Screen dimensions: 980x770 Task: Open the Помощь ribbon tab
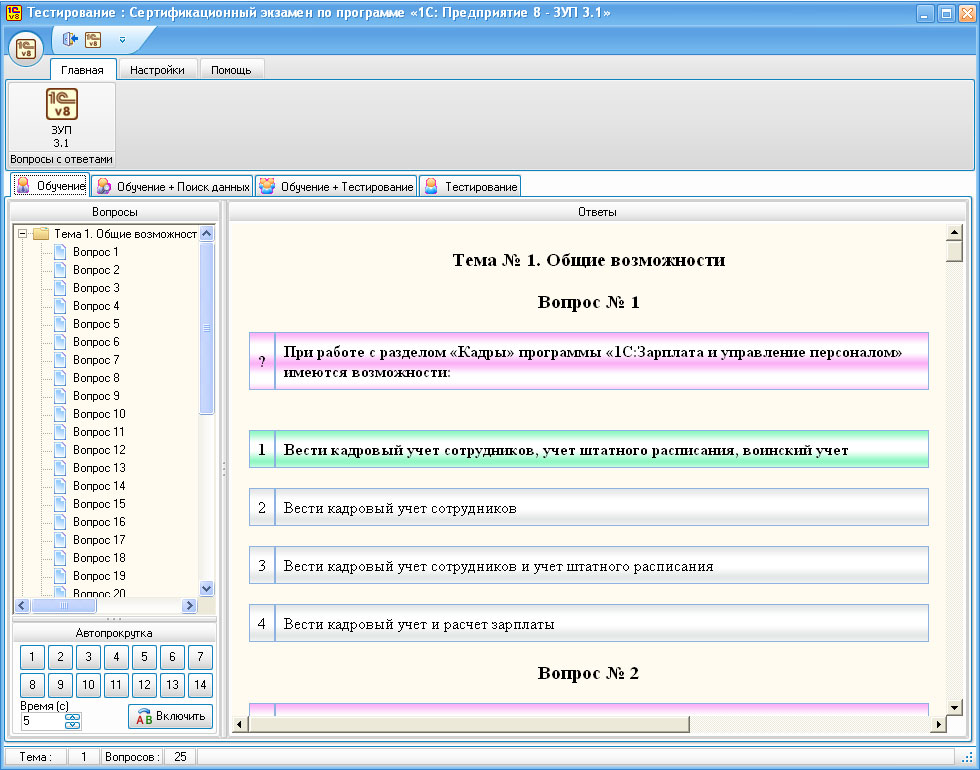[231, 70]
